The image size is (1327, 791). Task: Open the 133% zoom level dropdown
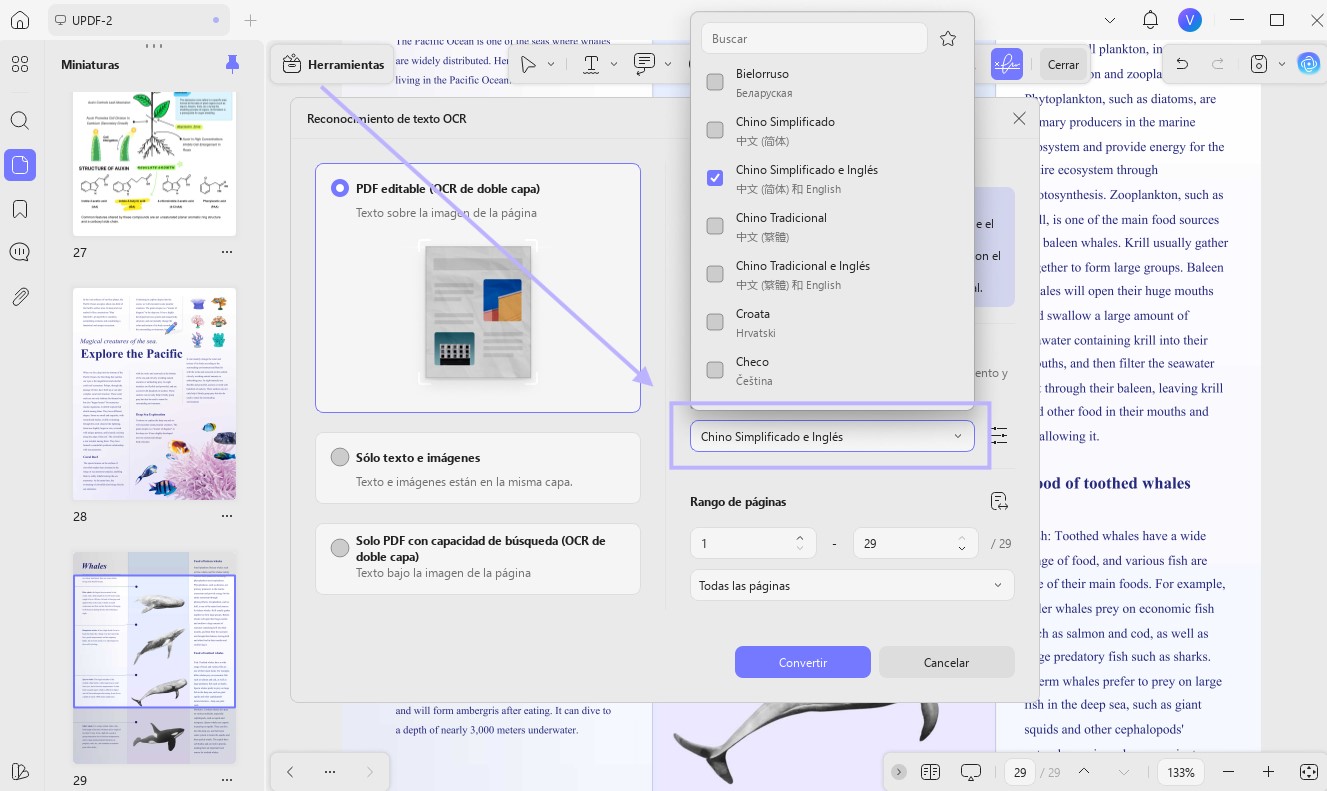[1182, 772]
